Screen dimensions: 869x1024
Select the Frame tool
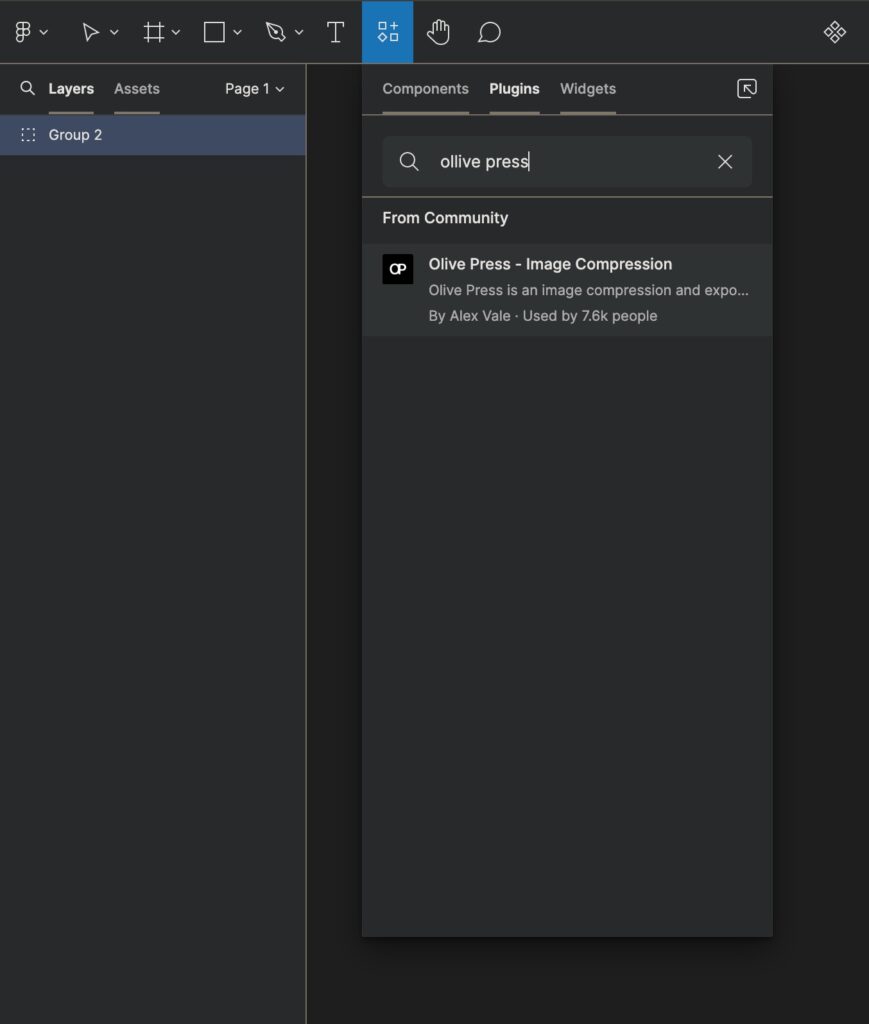[152, 31]
